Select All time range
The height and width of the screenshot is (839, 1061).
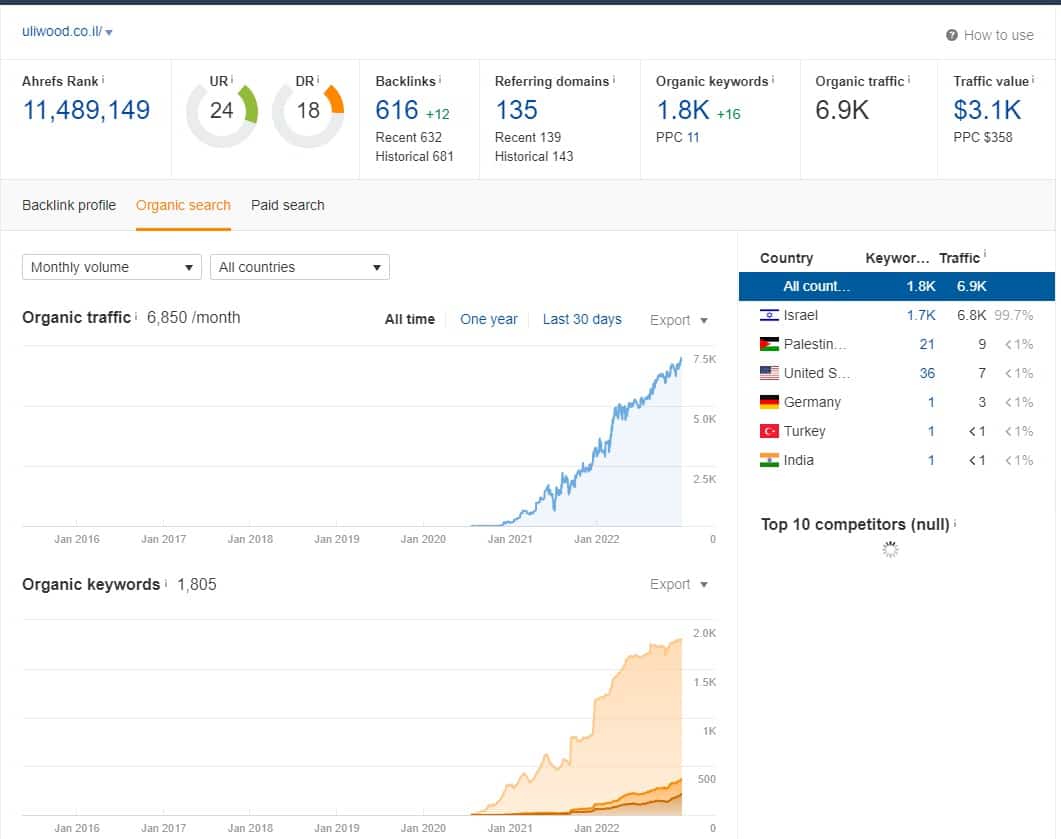click(409, 319)
